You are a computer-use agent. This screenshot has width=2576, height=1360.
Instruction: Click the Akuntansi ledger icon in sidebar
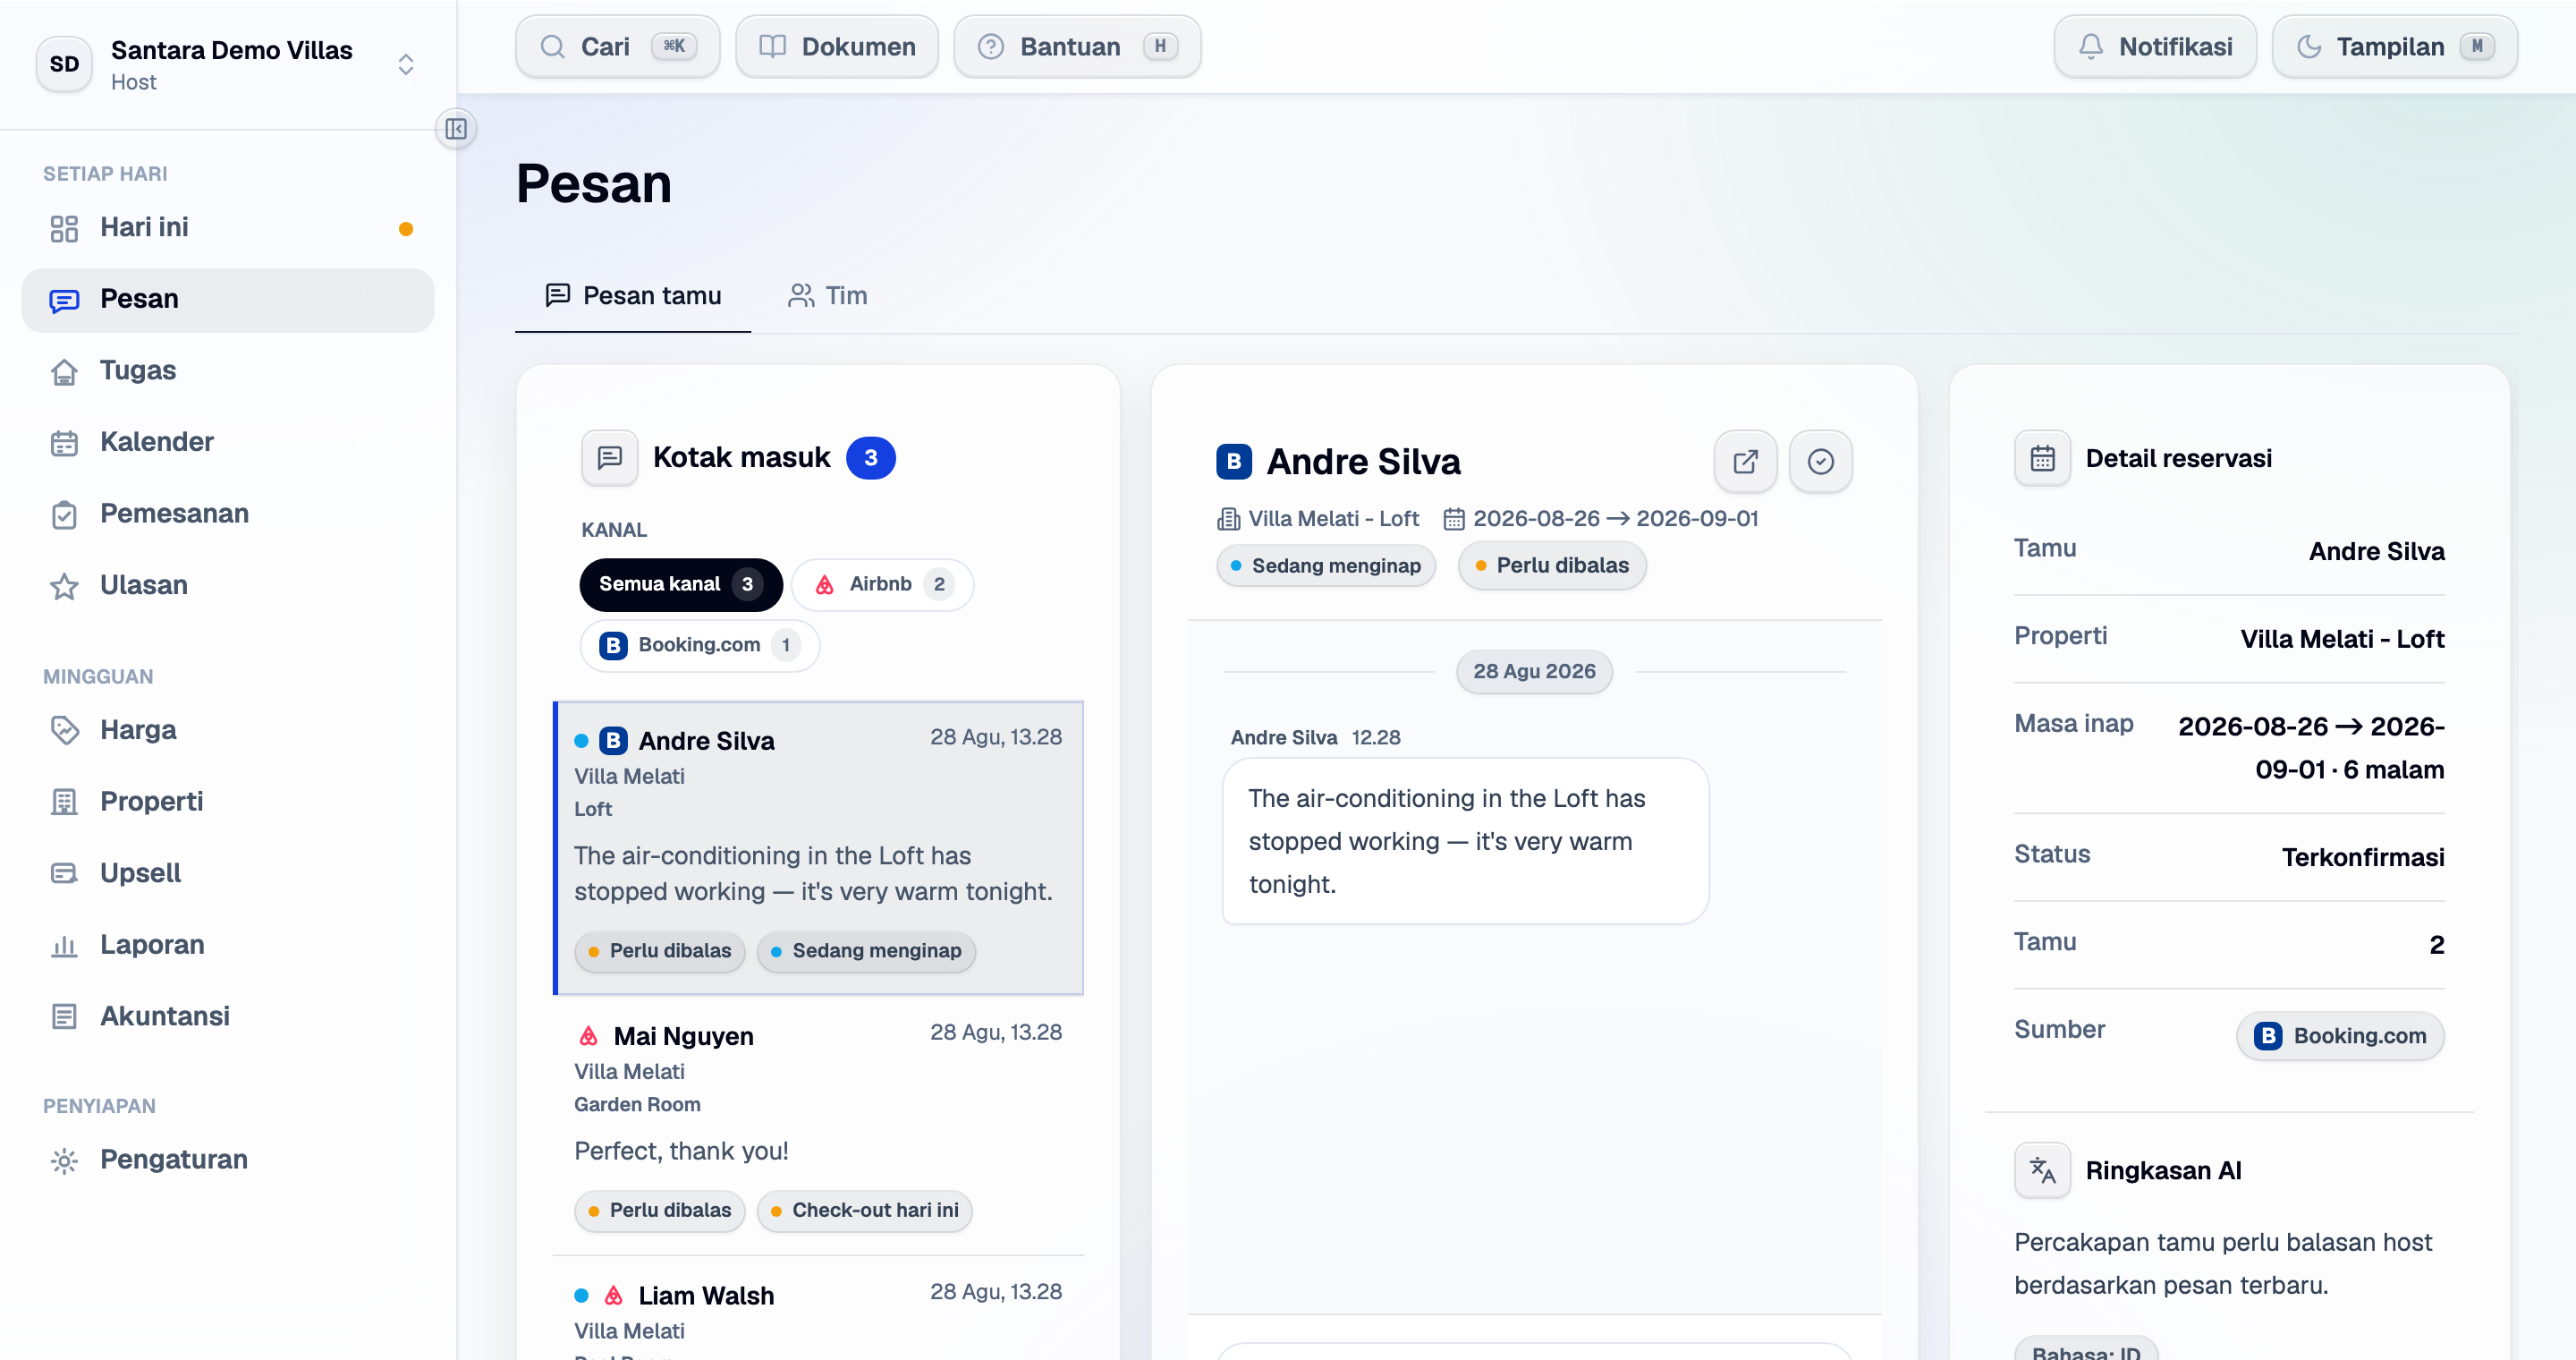64,1017
